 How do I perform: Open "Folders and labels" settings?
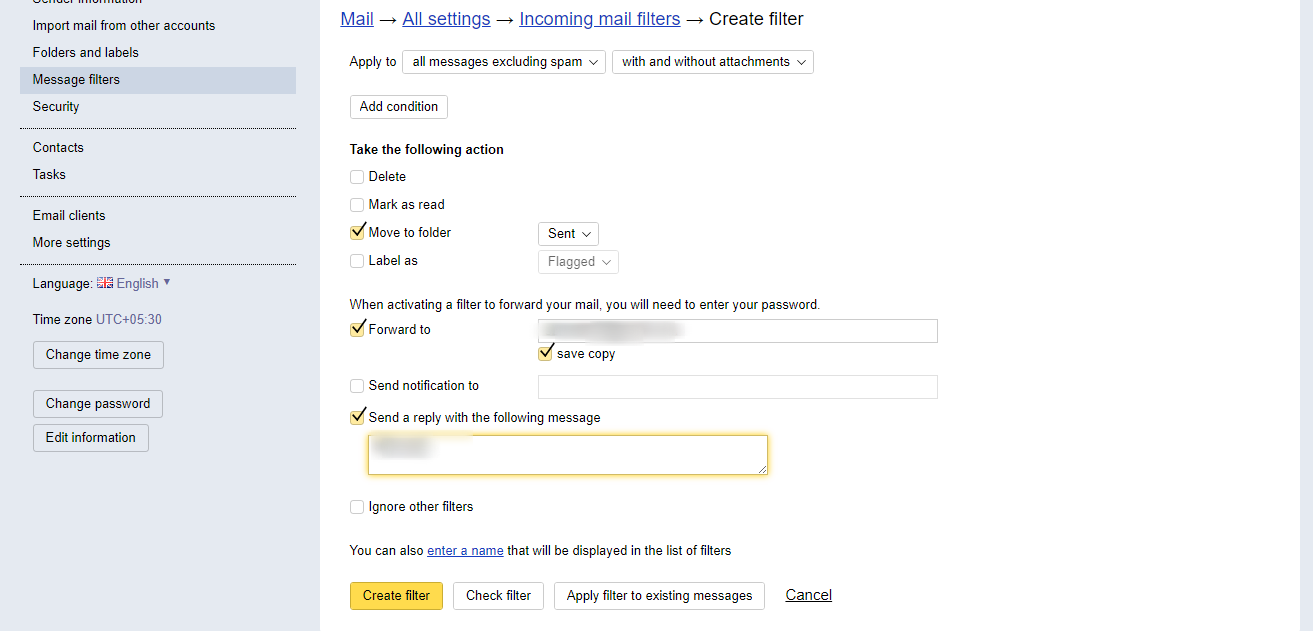point(83,52)
